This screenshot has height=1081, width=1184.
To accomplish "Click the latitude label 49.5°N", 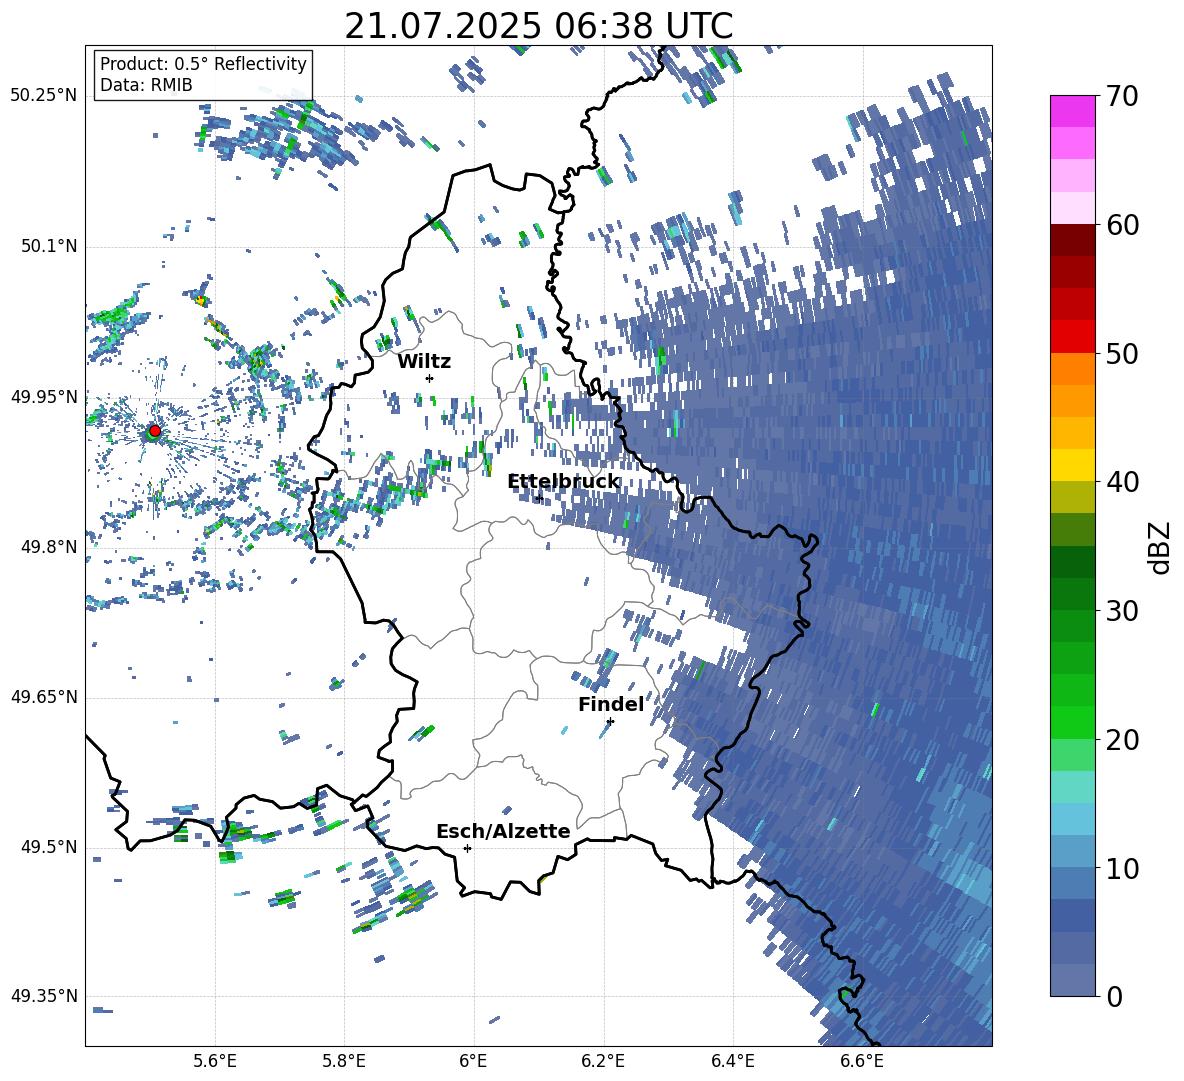I will (x=48, y=847).
